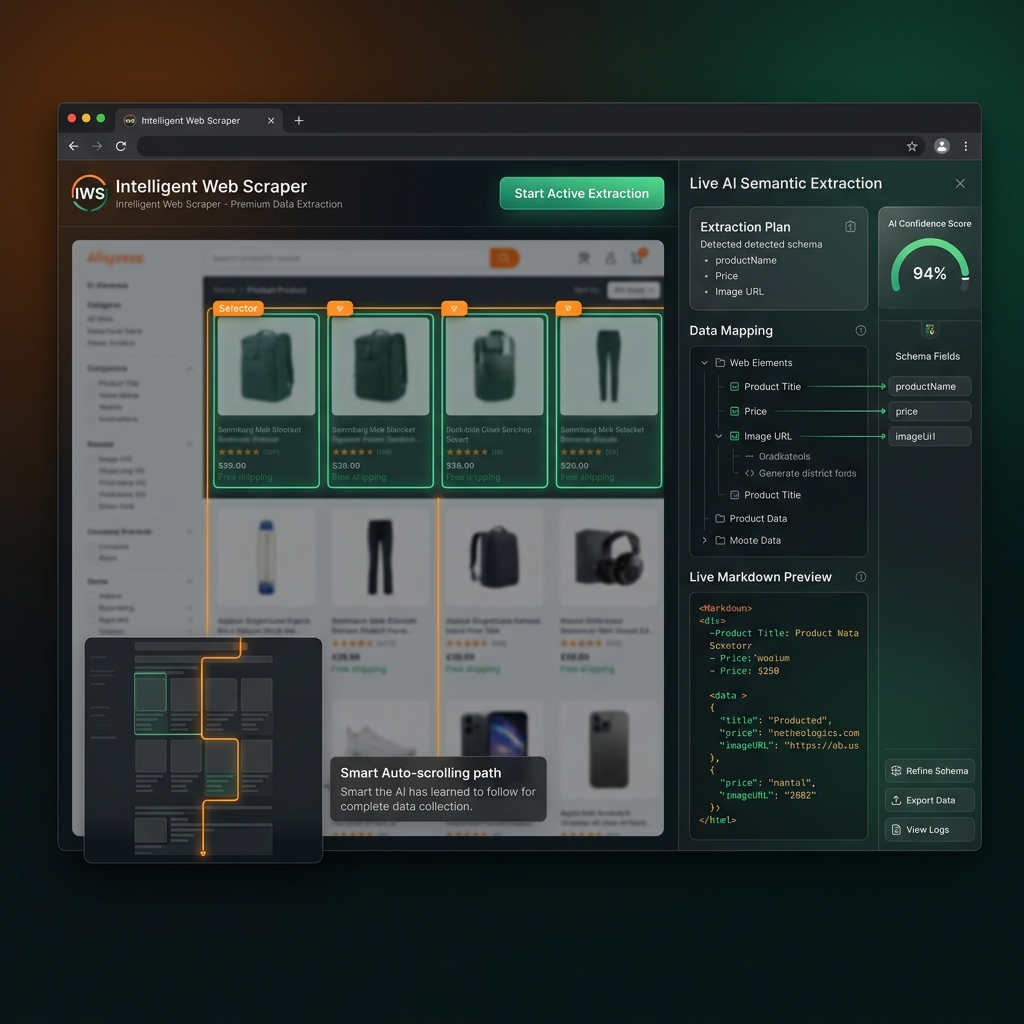Toggle the Product Titie checkbox under Image URL
The width and height of the screenshot is (1024, 1024).
click(735, 495)
